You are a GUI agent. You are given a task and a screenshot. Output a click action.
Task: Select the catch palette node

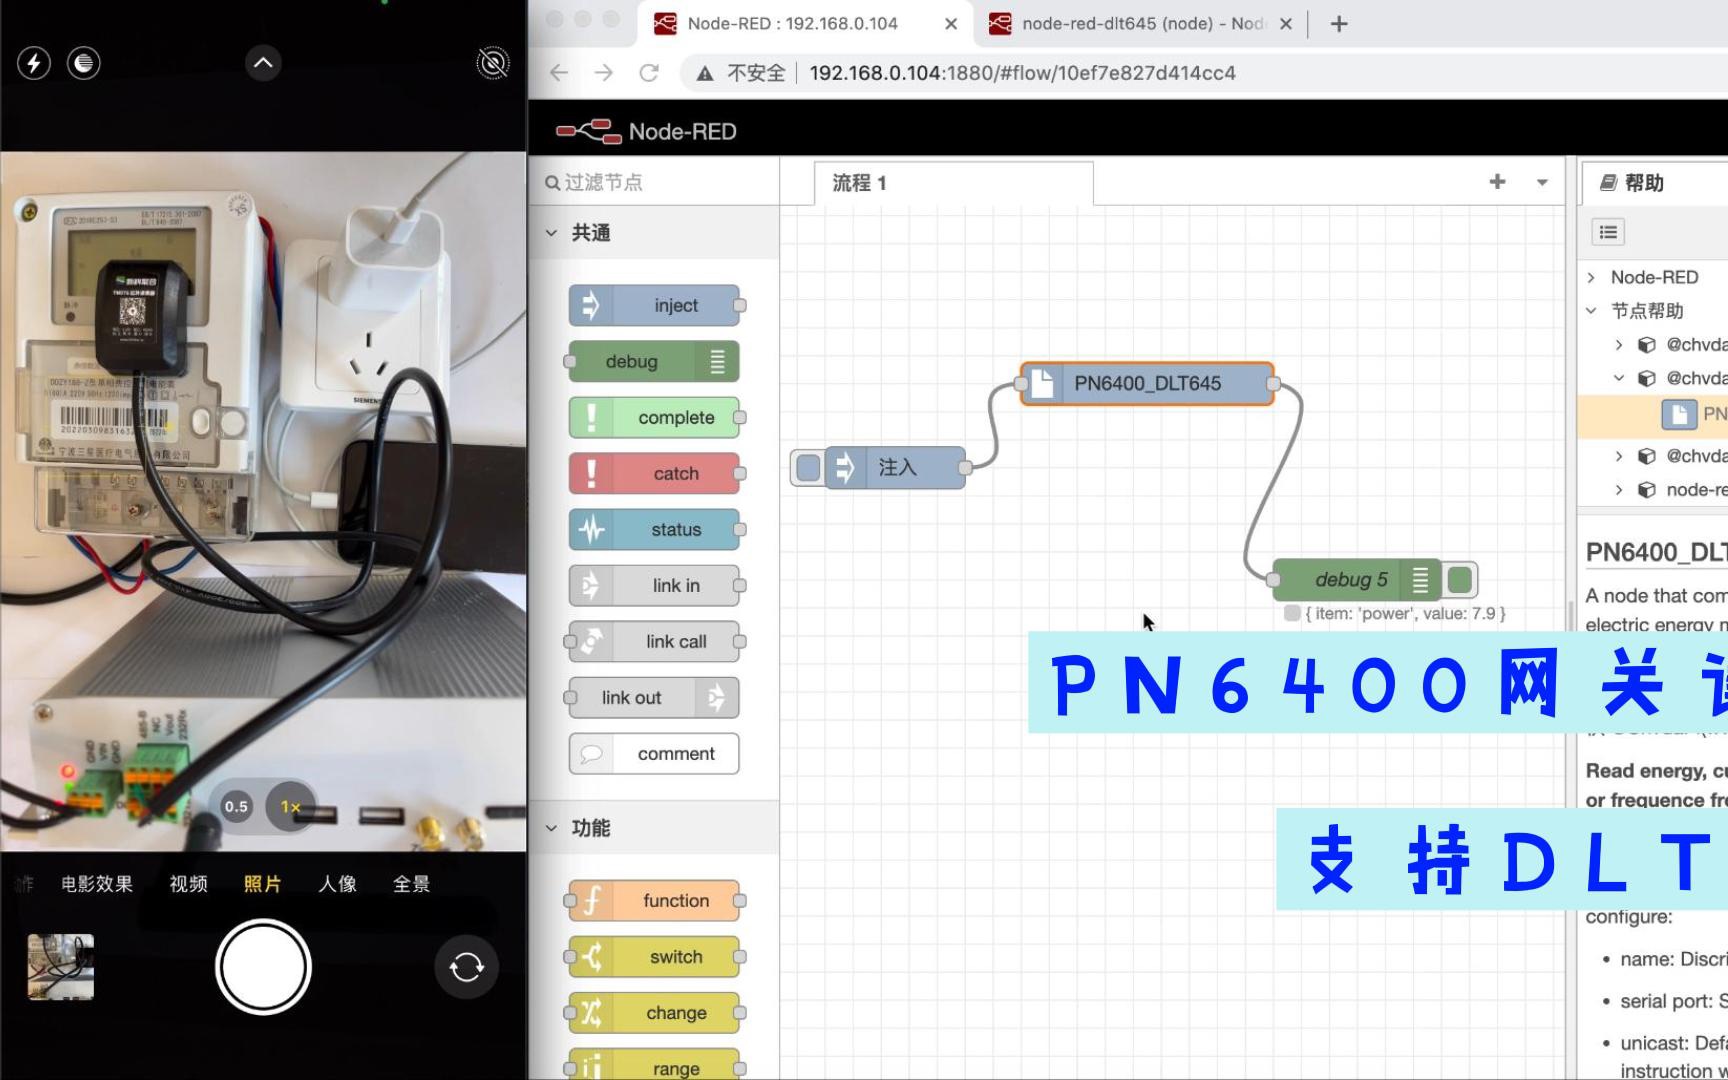point(655,474)
